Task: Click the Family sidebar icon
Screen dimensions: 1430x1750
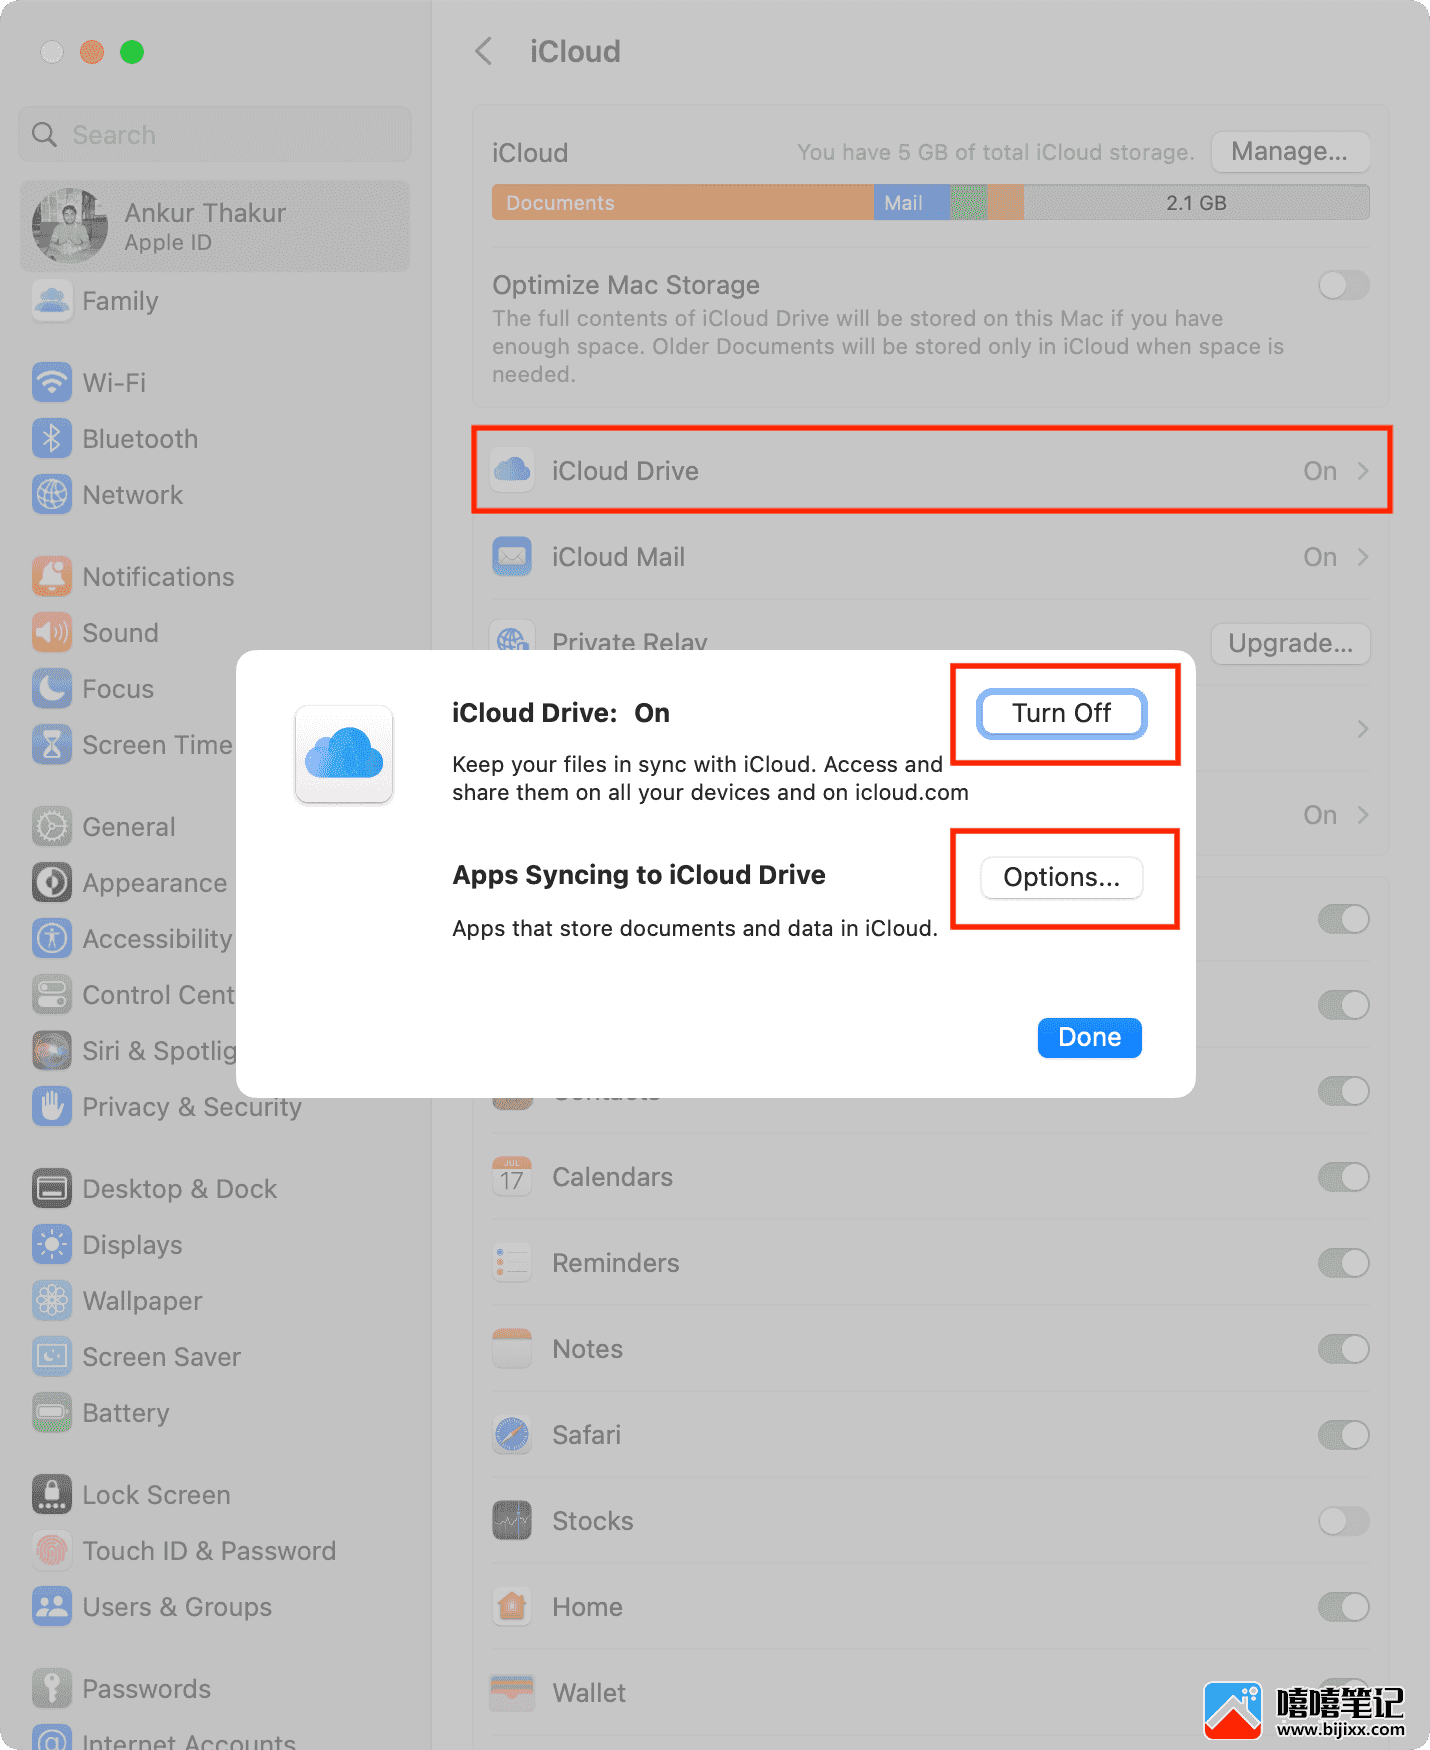Action: tap(52, 301)
